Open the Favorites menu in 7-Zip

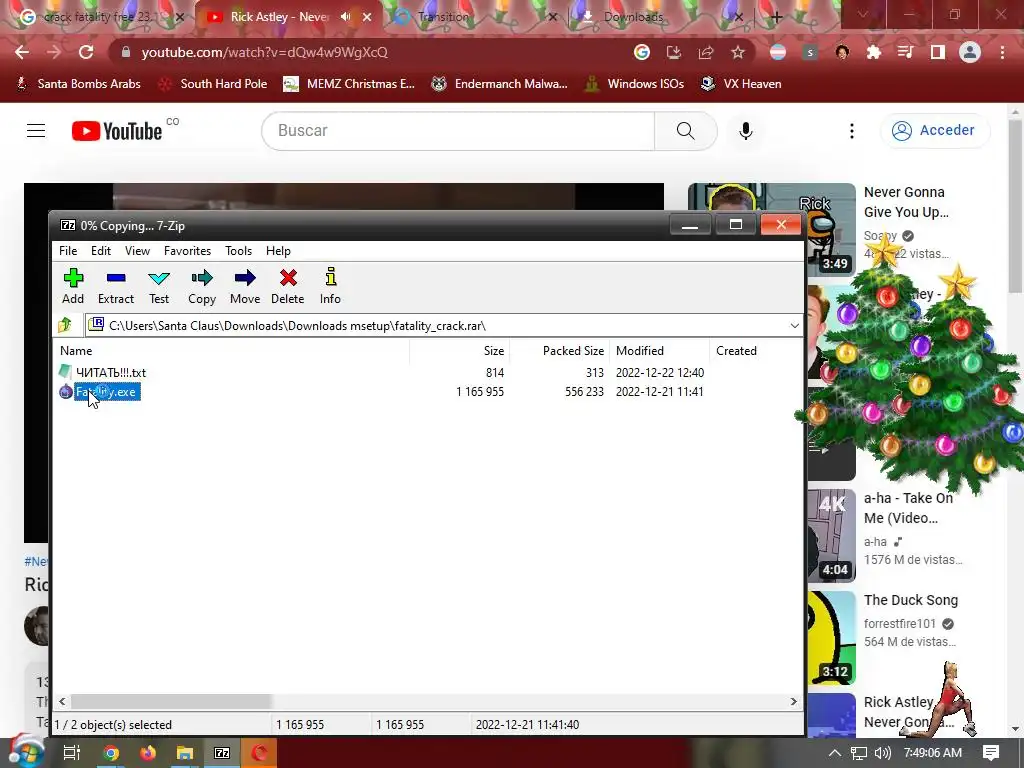(187, 251)
